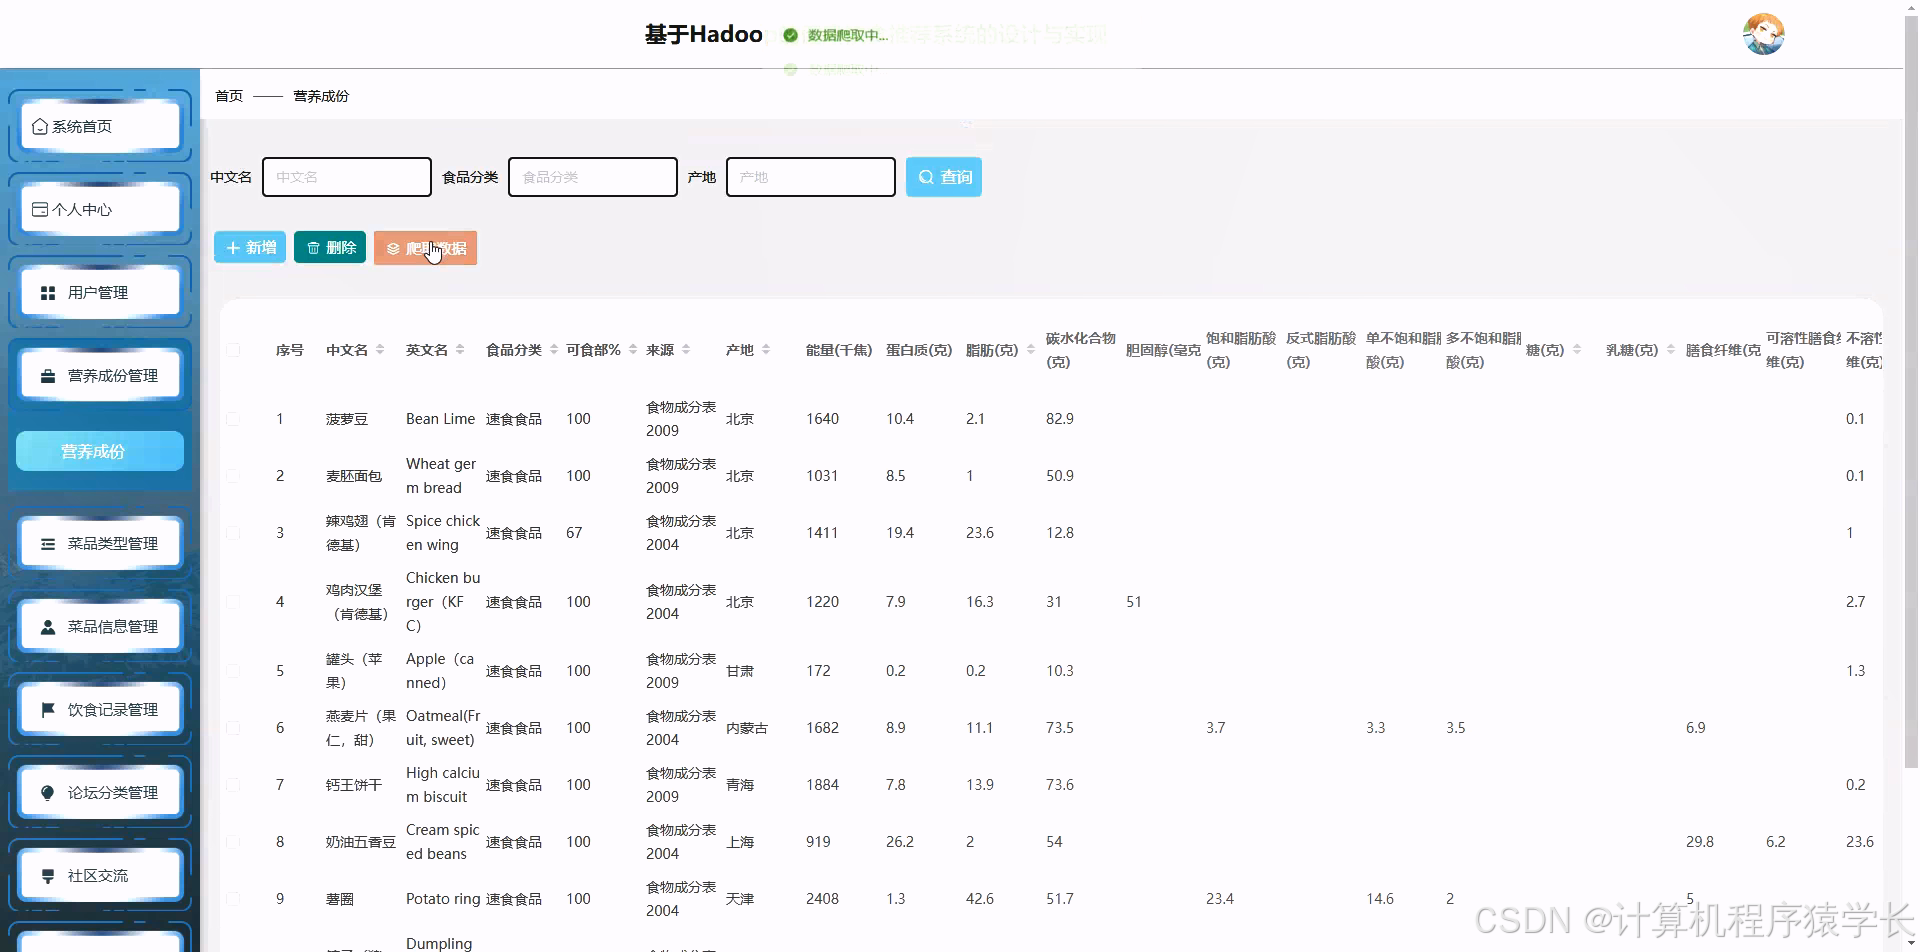Sort by 产地 column arrows

click(766, 350)
